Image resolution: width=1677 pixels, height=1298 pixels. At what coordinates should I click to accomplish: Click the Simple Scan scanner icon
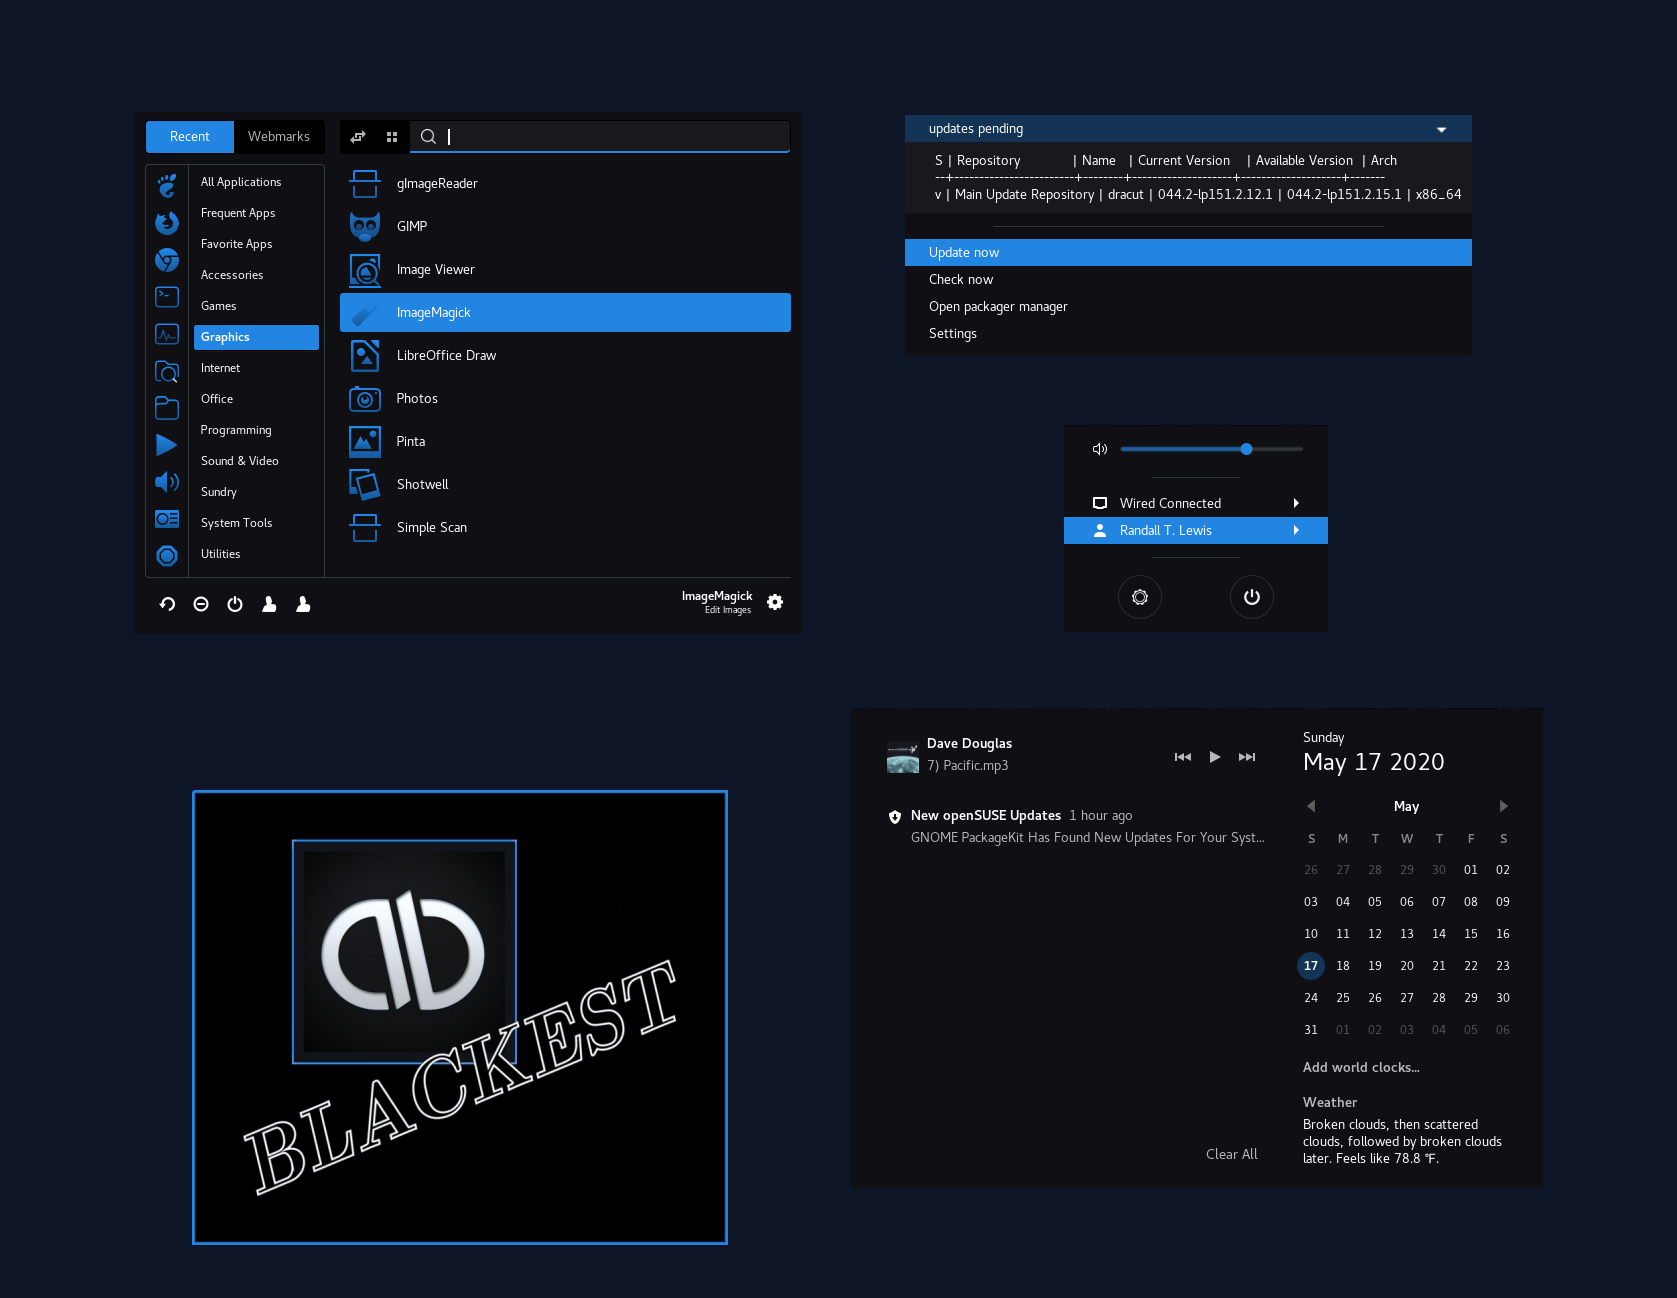point(365,528)
